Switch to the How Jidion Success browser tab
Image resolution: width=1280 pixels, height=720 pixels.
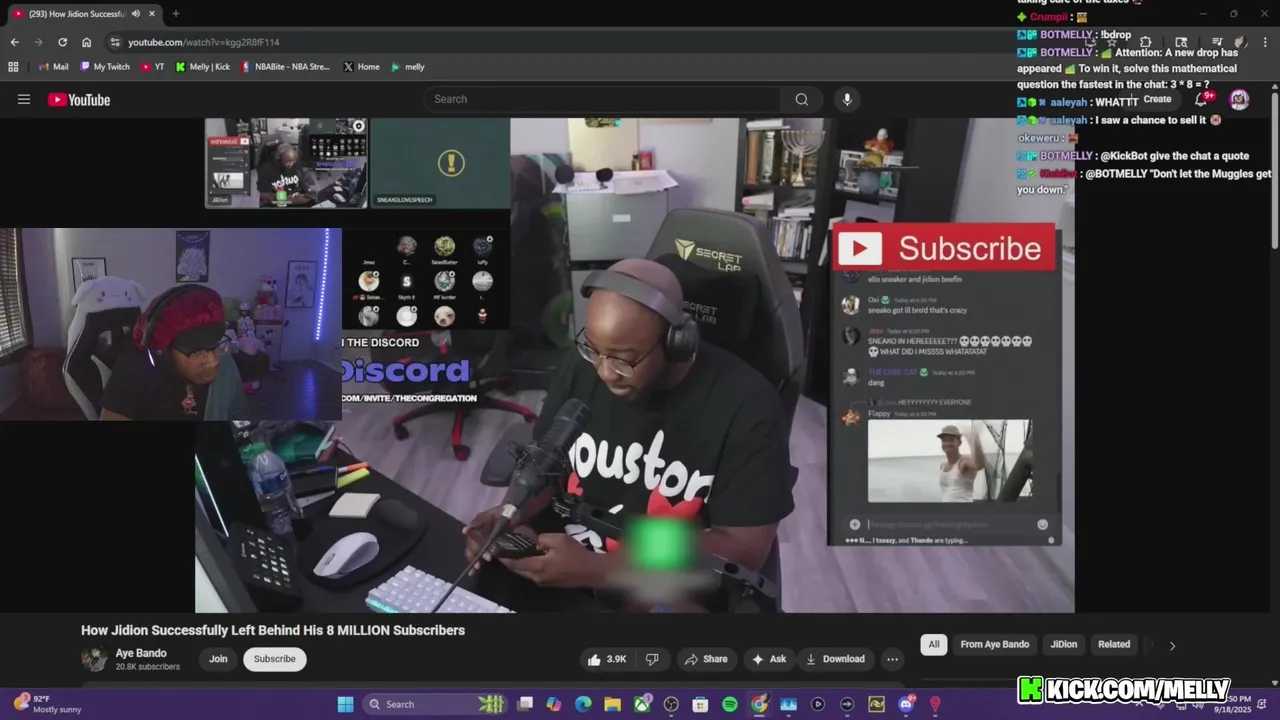[75, 14]
